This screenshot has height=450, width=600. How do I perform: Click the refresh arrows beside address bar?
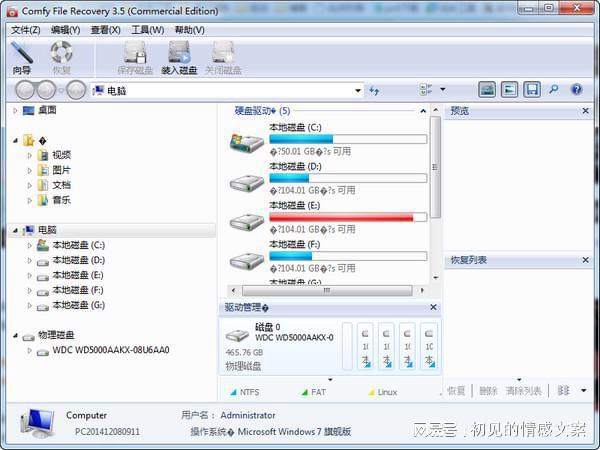[x=374, y=90]
